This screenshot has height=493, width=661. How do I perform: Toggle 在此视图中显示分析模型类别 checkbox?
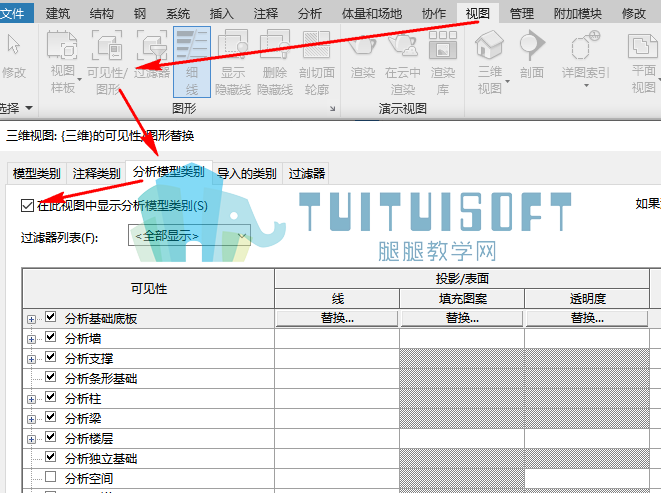click(27, 206)
